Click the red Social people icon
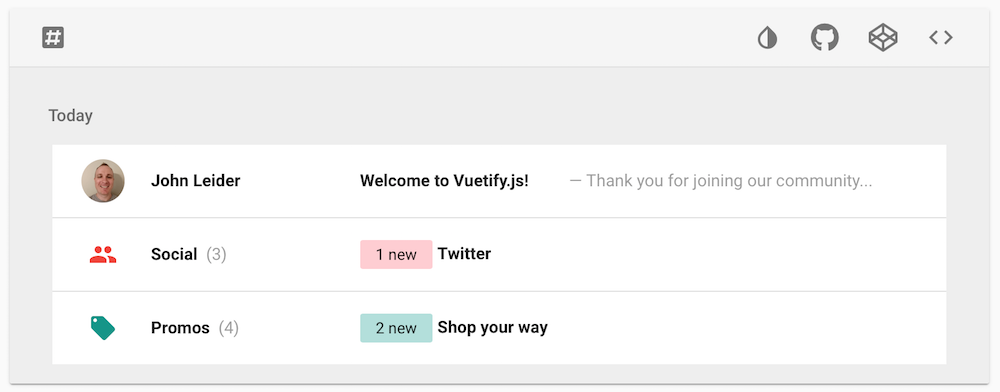The height and width of the screenshot is (392, 1000). click(x=103, y=255)
